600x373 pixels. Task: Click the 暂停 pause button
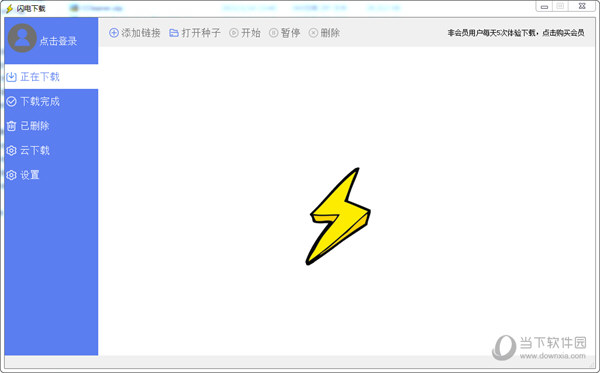click(x=285, y=33)
